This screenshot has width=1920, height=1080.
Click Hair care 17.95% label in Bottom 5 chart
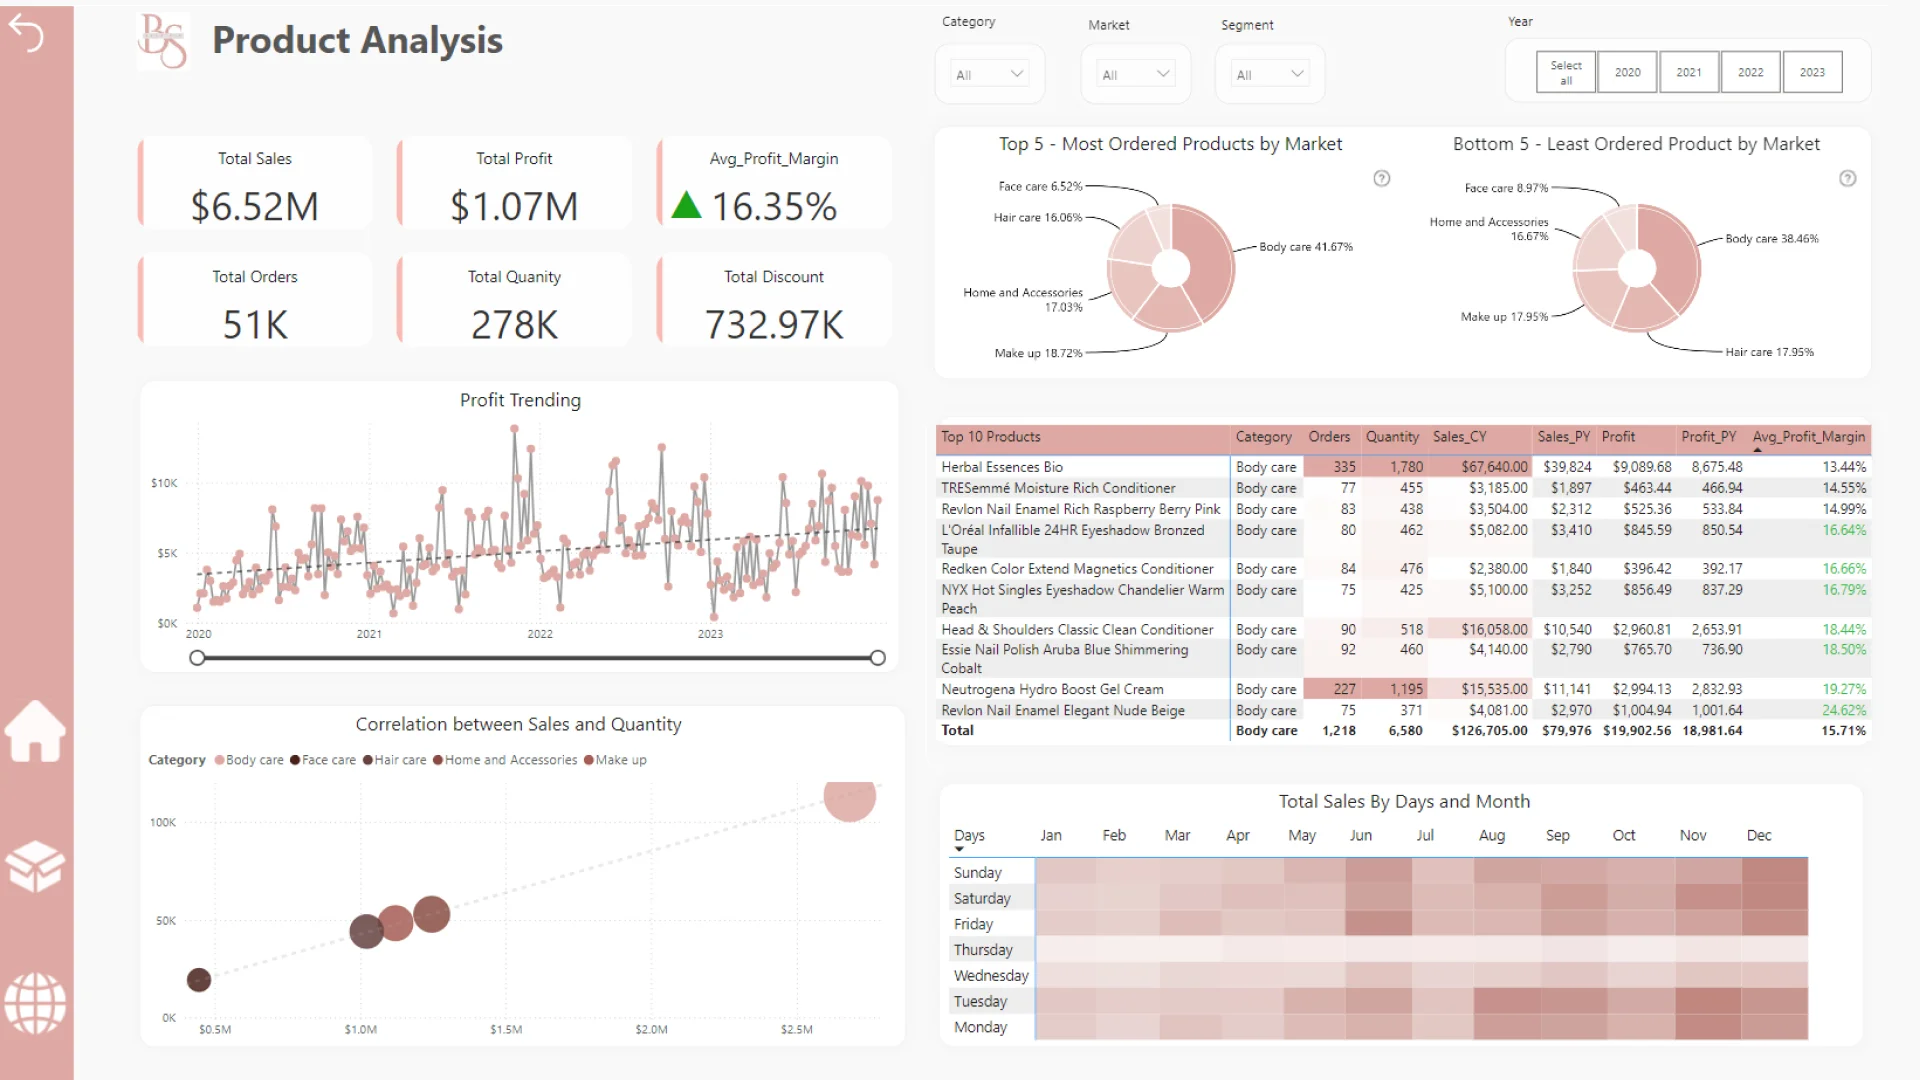[1769, 352]
